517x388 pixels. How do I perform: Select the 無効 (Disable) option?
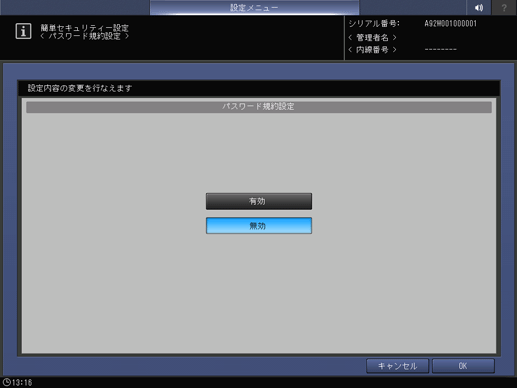coord(259,226)
